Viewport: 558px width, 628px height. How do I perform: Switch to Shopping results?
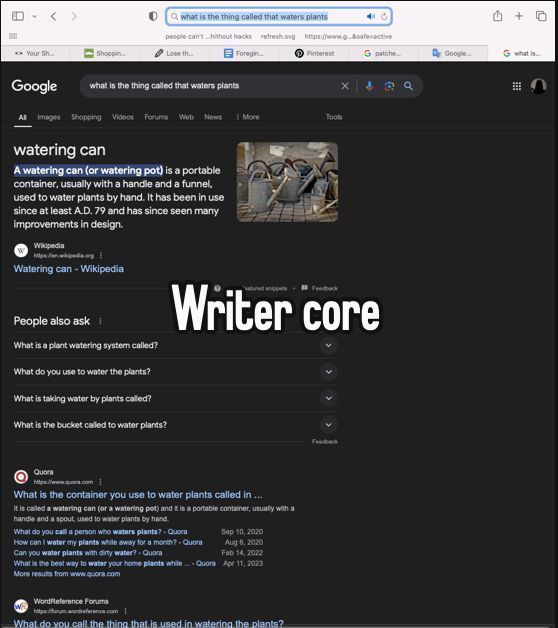(86, 117)
